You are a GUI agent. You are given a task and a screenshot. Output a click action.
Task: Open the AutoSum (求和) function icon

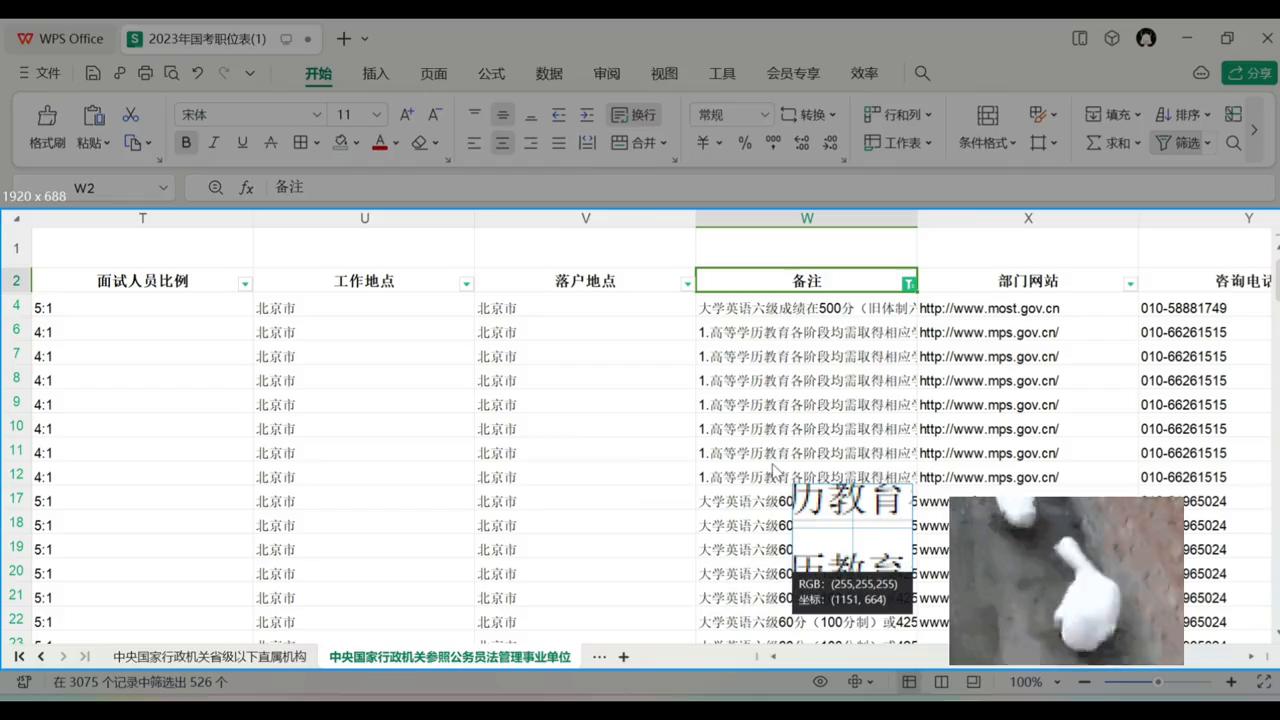[1097, 142]
